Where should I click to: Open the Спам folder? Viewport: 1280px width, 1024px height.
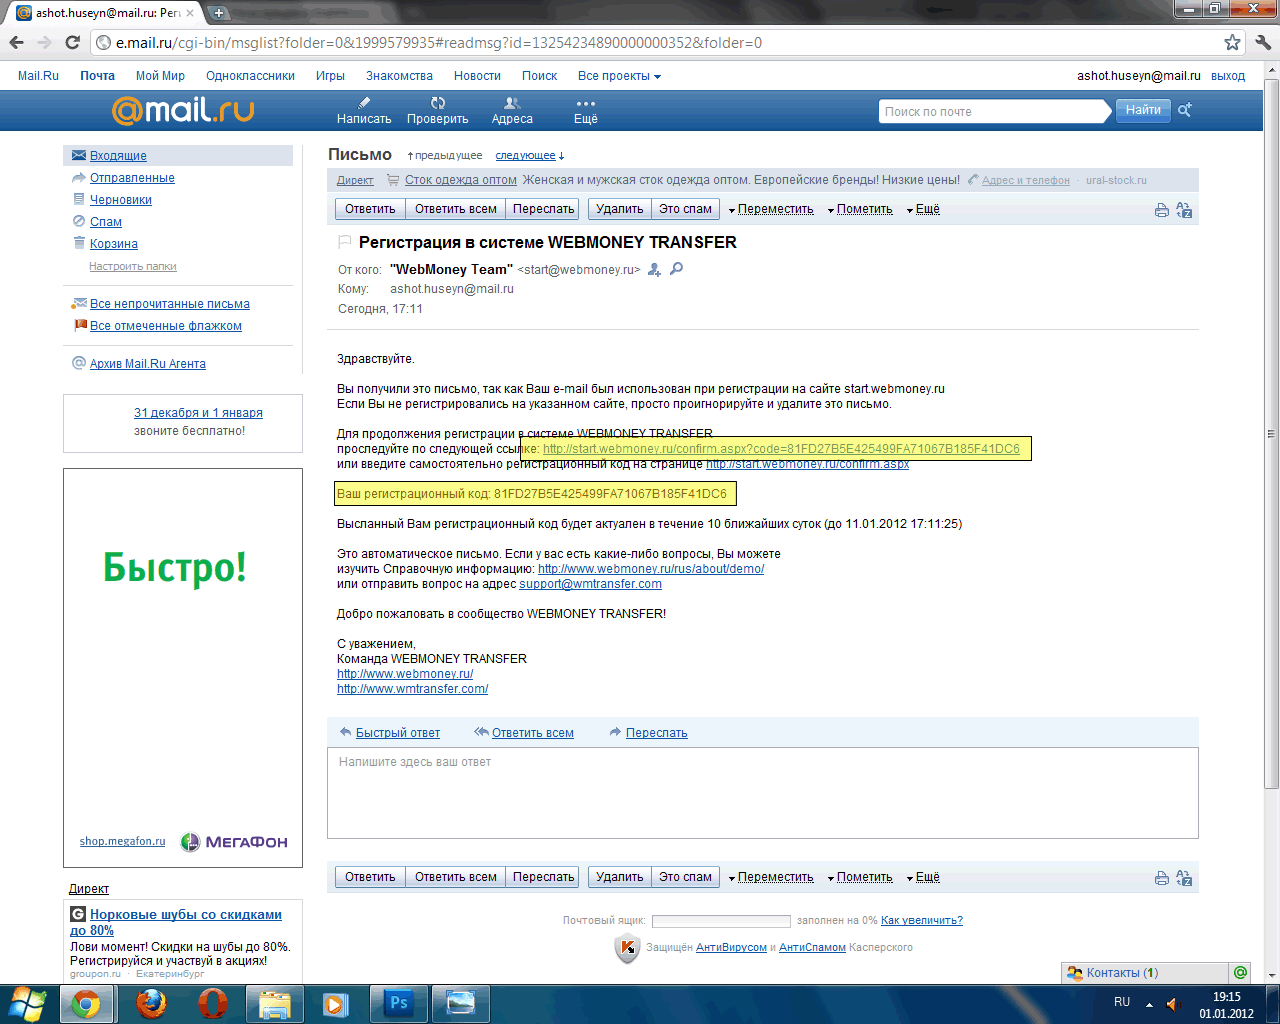[106, 222]
